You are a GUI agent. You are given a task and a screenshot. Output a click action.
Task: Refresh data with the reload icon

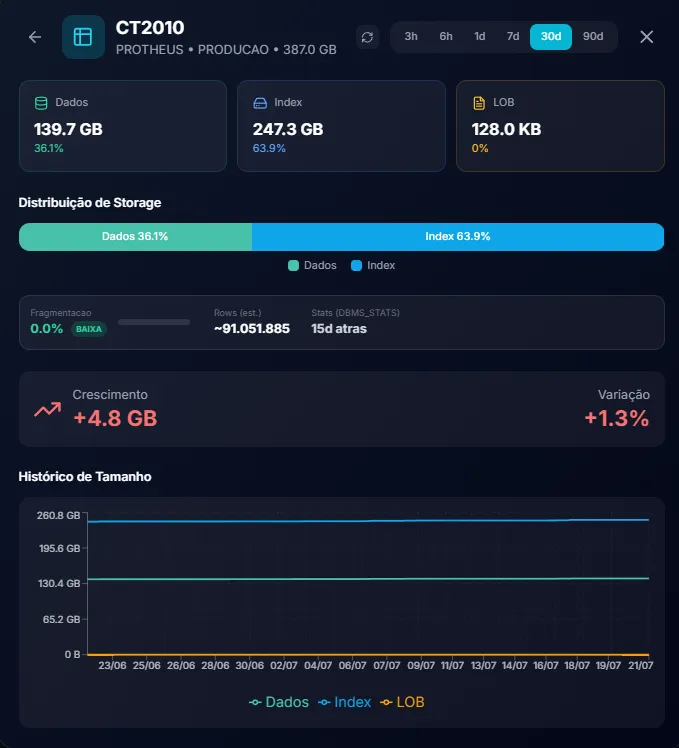point(367,37)
